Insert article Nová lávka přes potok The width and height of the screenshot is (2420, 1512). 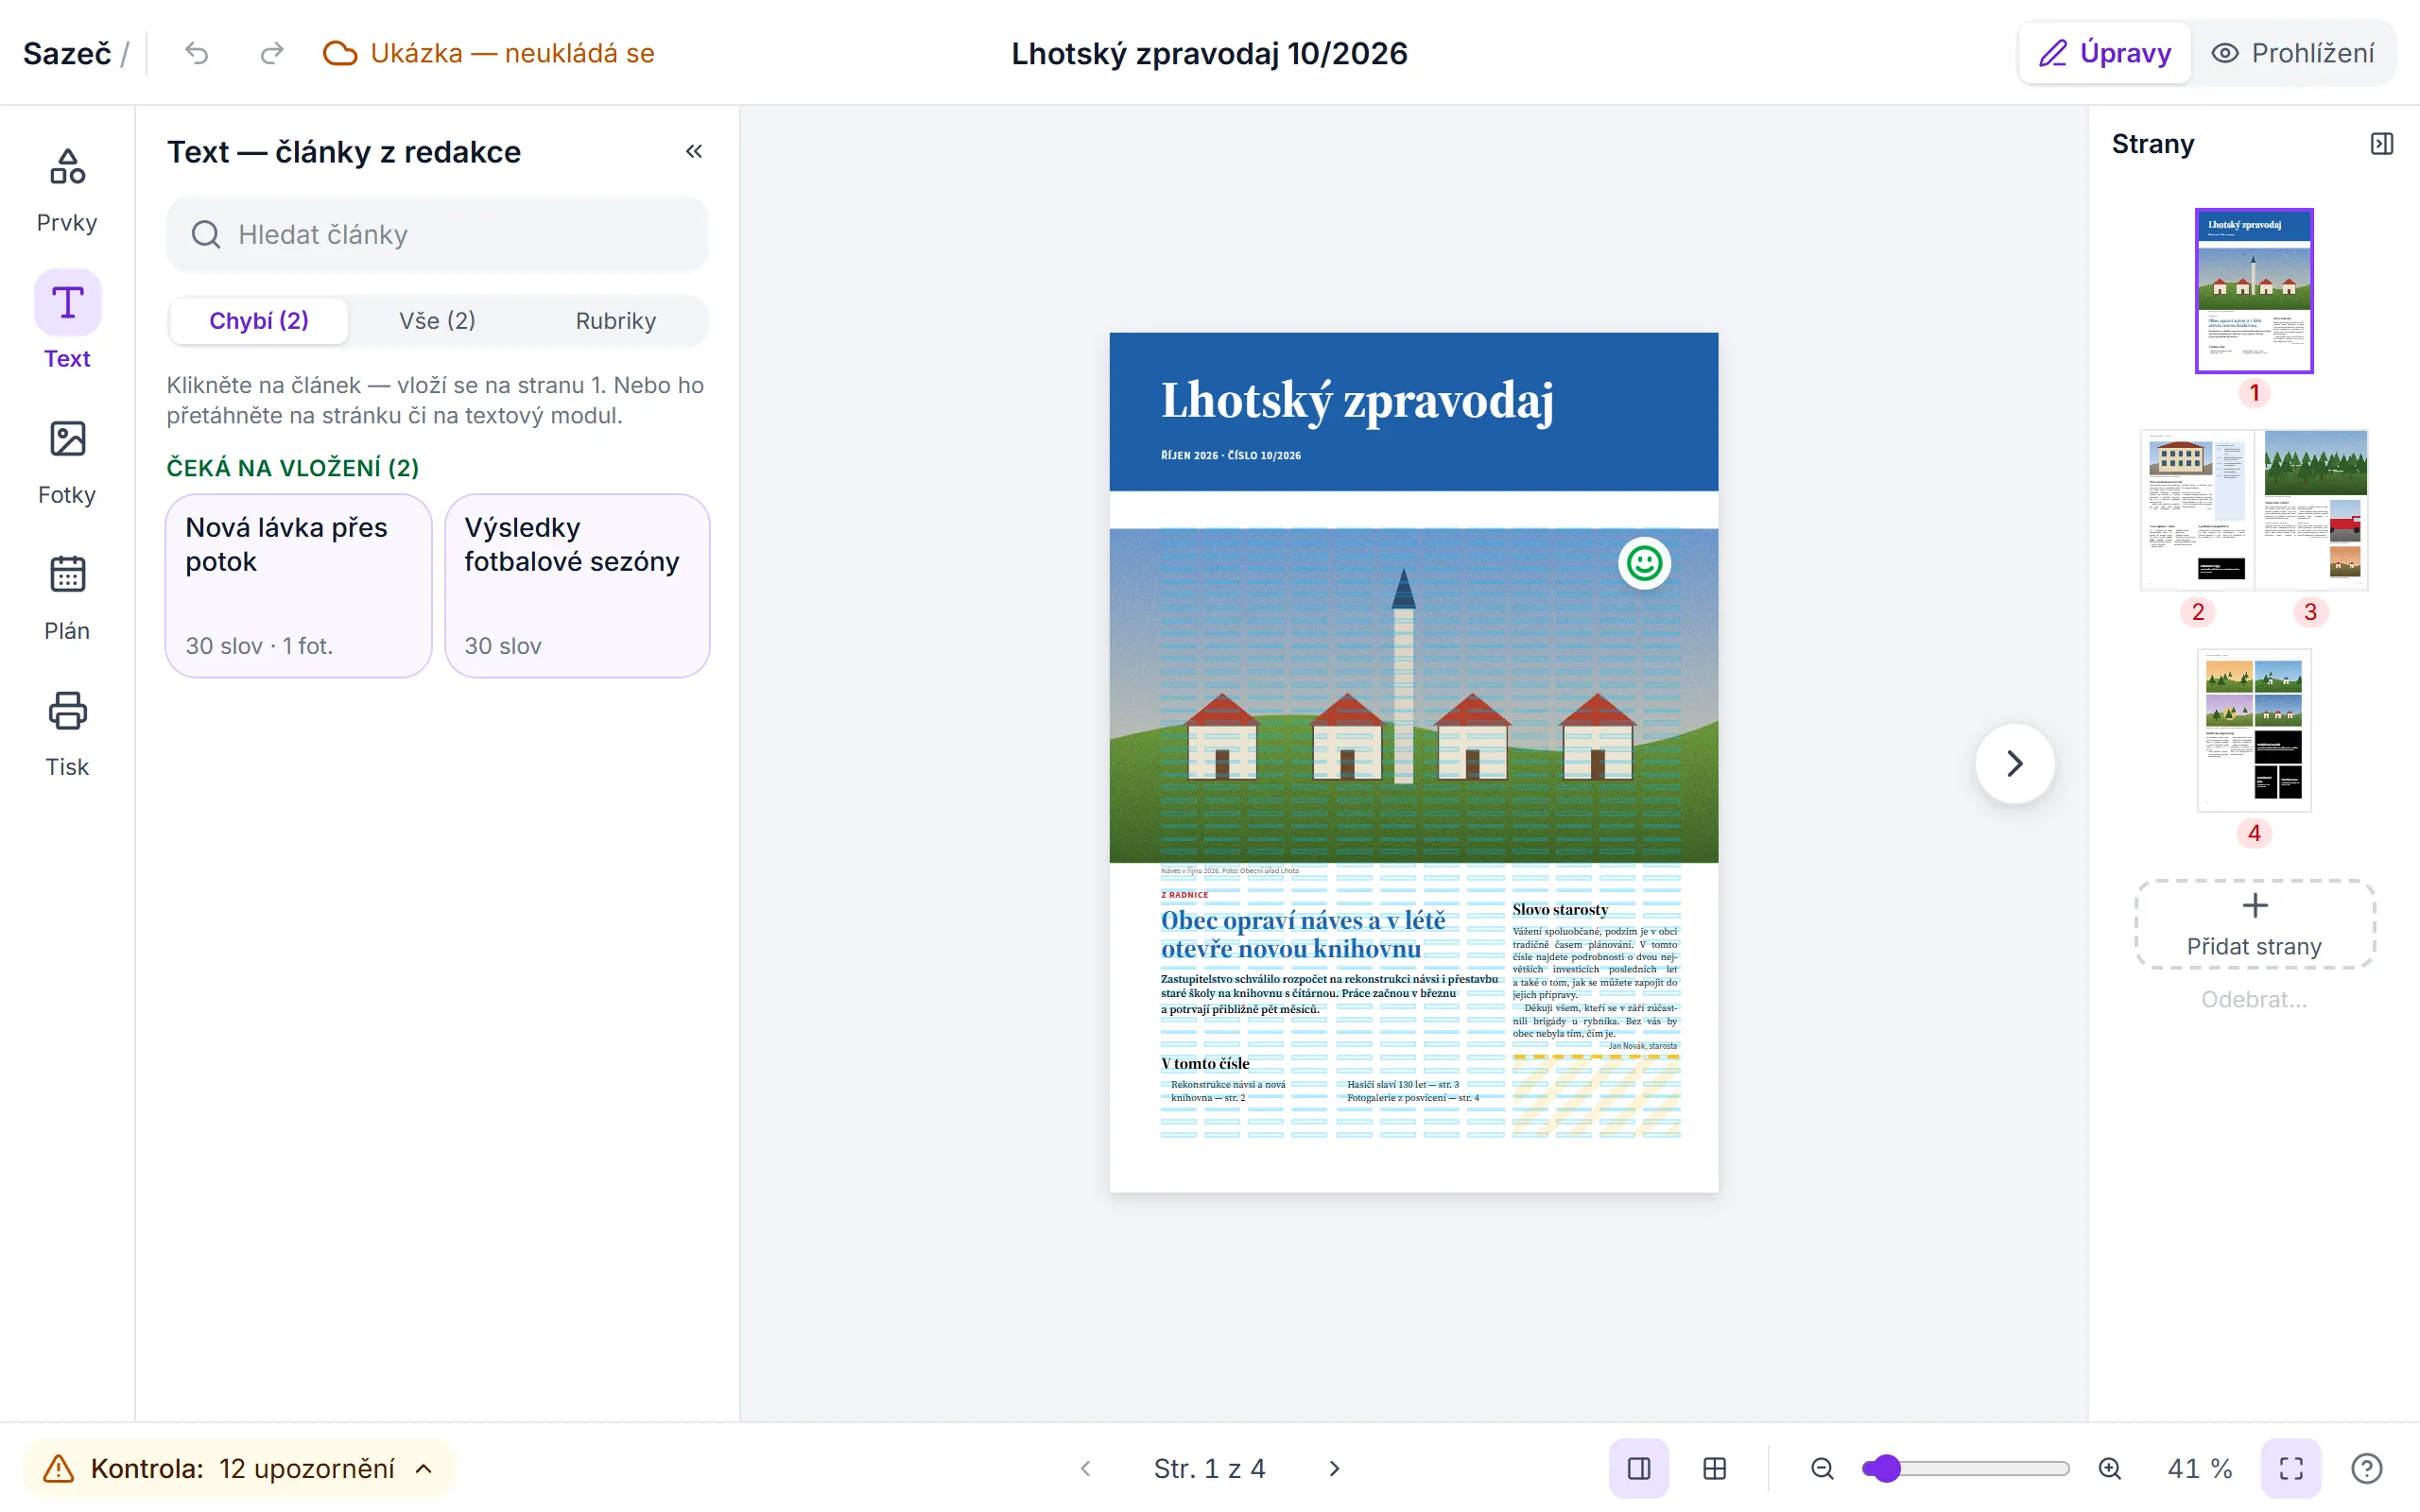click(298, 586)
